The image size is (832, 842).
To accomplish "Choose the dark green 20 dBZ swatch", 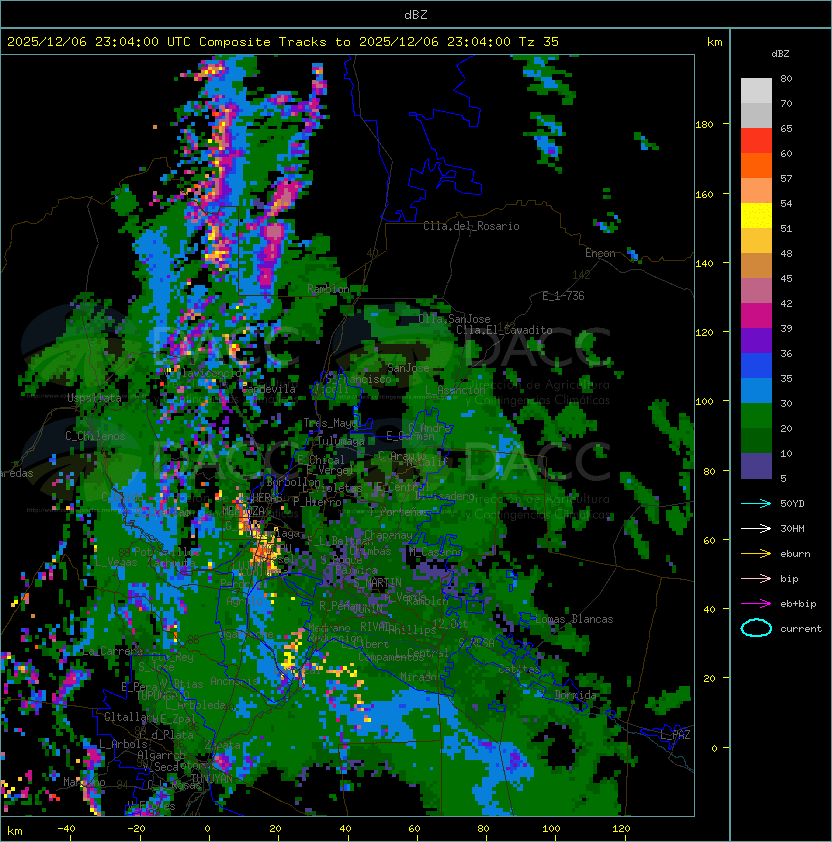I will click(x=756, y=440).
